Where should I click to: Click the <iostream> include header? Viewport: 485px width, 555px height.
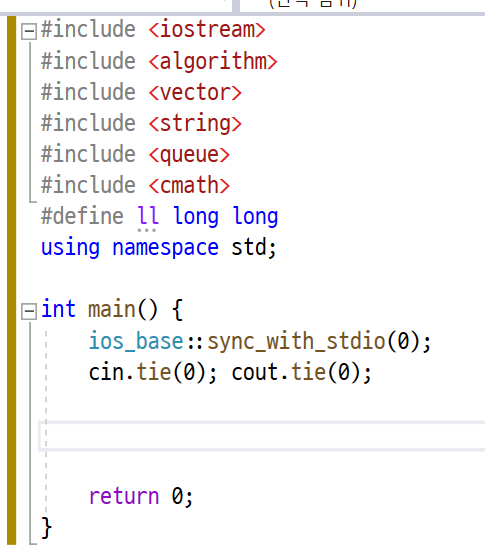click(207, 29)
